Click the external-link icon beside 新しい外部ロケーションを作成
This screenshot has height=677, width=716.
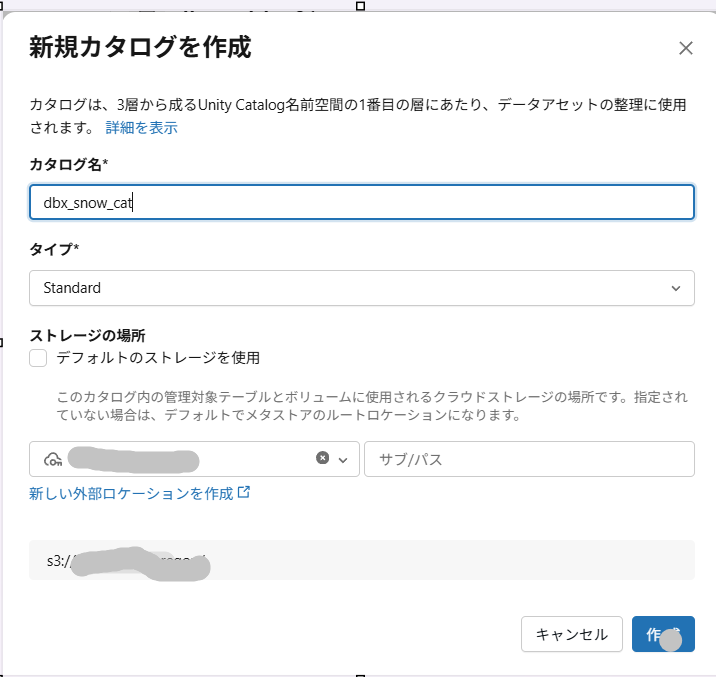click(x=244, y=492)
